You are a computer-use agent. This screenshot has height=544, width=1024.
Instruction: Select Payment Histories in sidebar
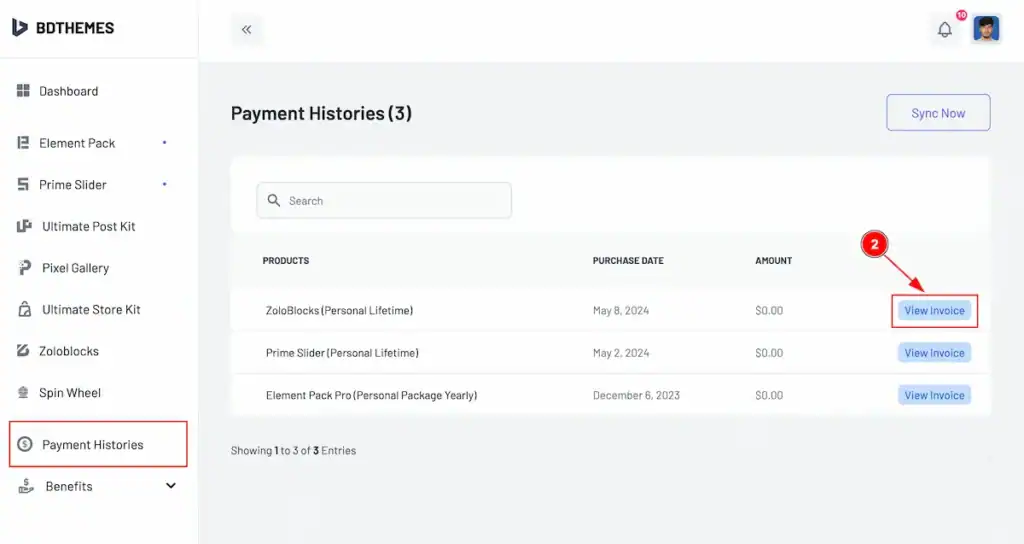tap(98, 444)
